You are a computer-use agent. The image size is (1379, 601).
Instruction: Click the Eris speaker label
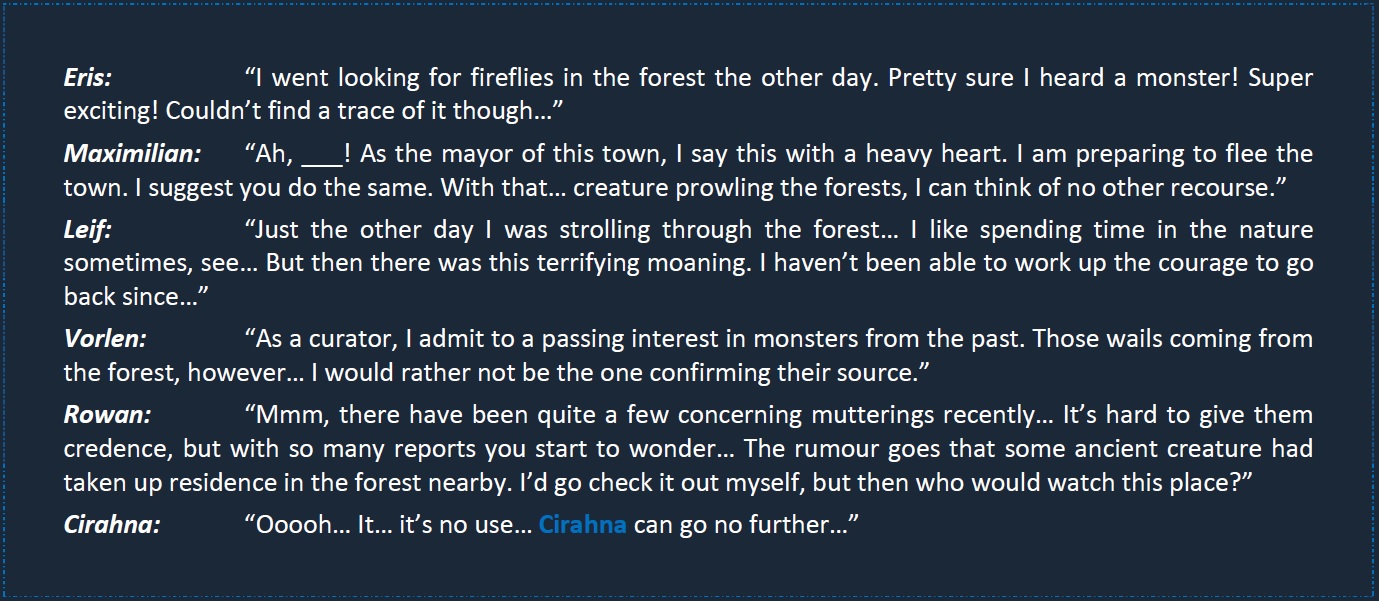point(88,78)
